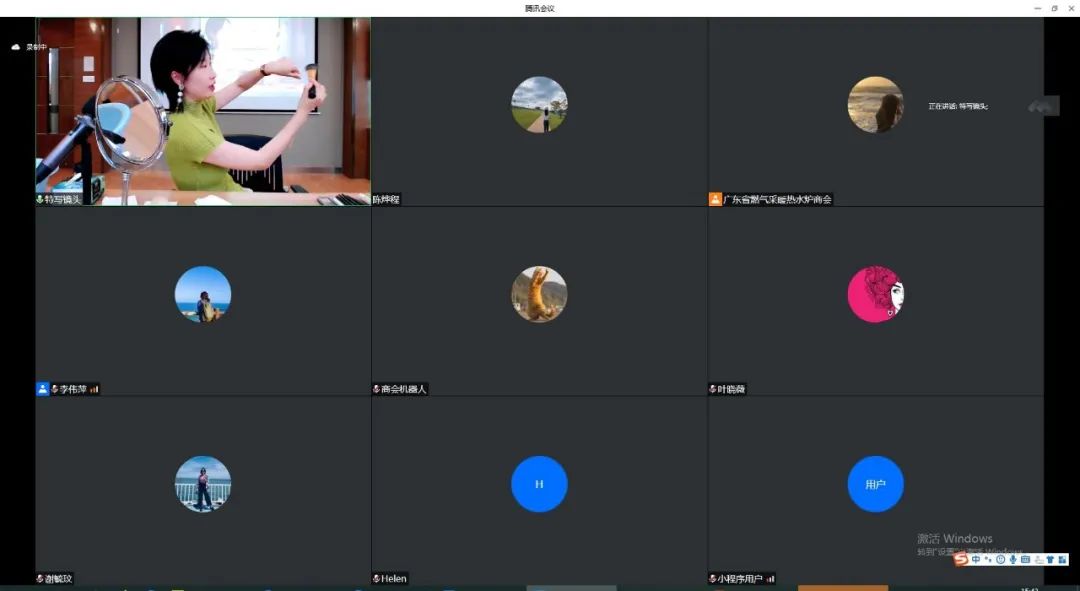Click Helen's blue H avatar

coord(539,484)
